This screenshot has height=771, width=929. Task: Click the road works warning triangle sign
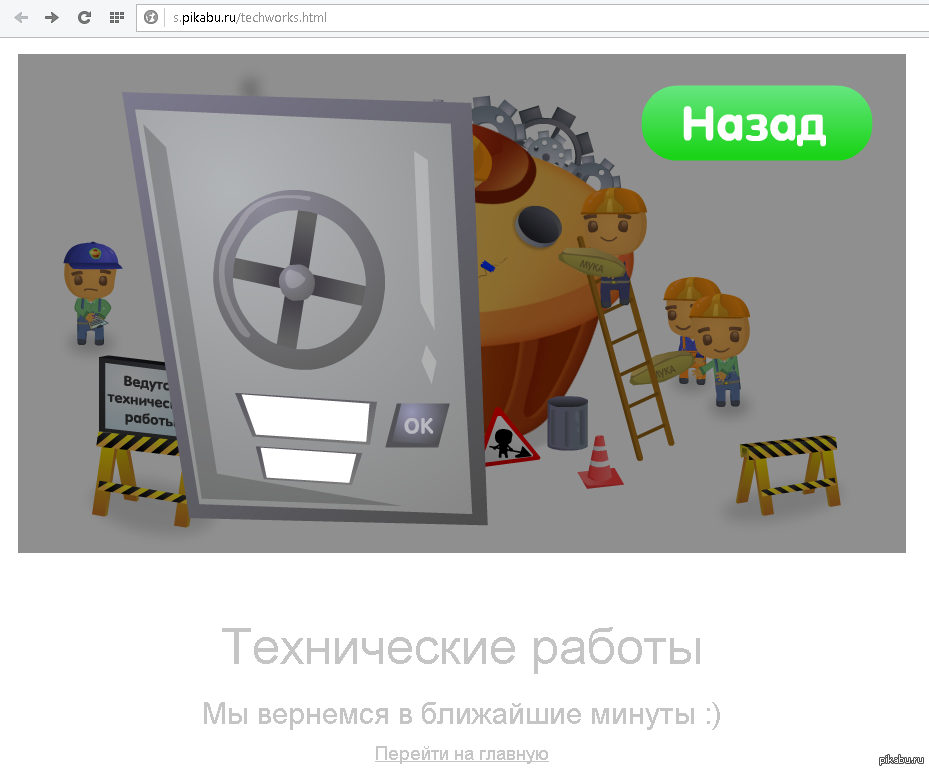click(x=509, y=439)
